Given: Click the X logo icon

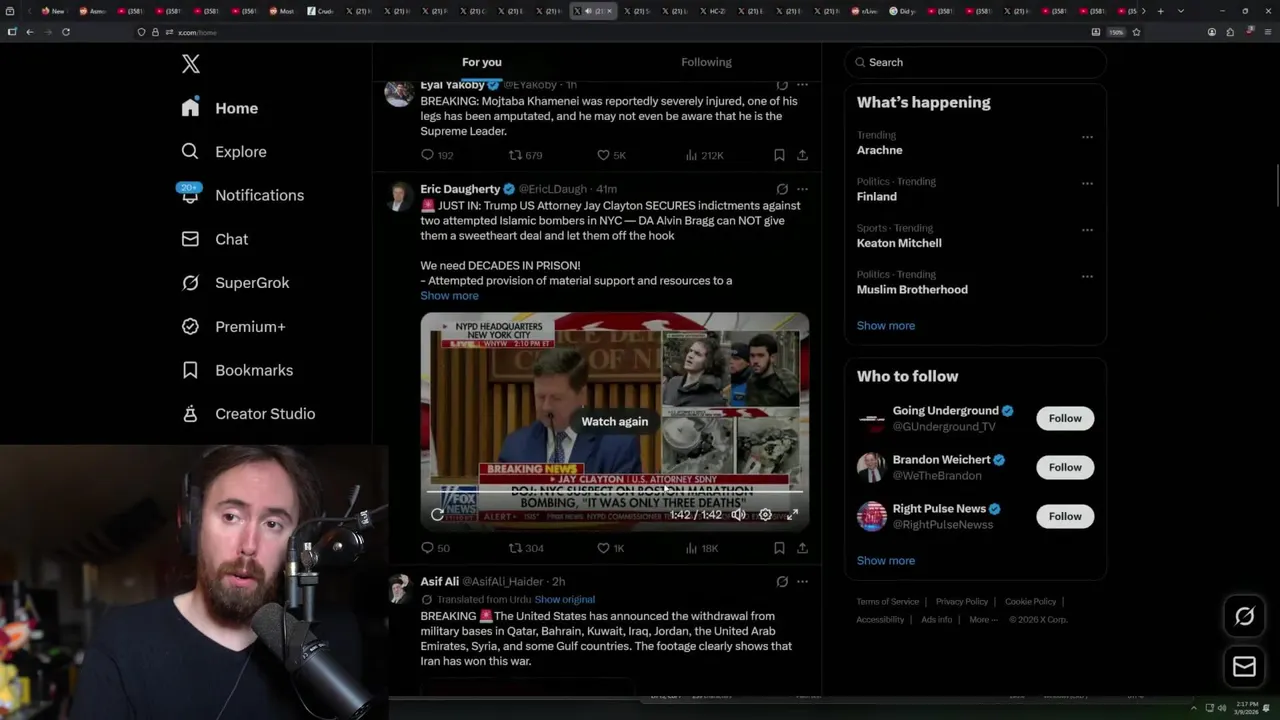Looking at the screenshot, I should click(x=191, y=64).
